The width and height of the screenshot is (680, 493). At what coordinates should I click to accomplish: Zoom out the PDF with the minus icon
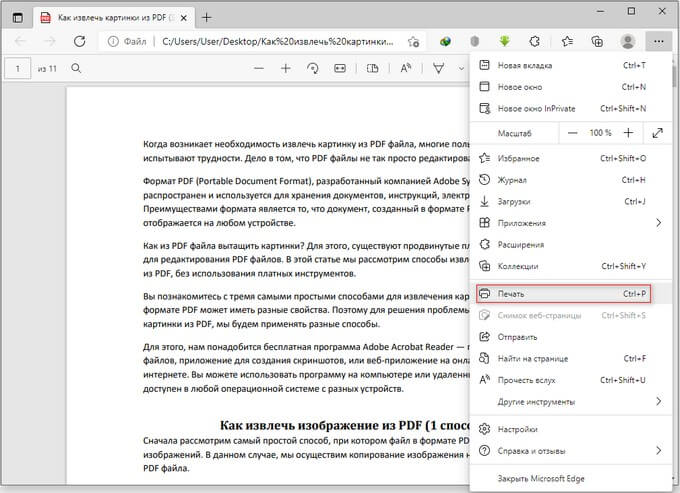coord(259,69)
